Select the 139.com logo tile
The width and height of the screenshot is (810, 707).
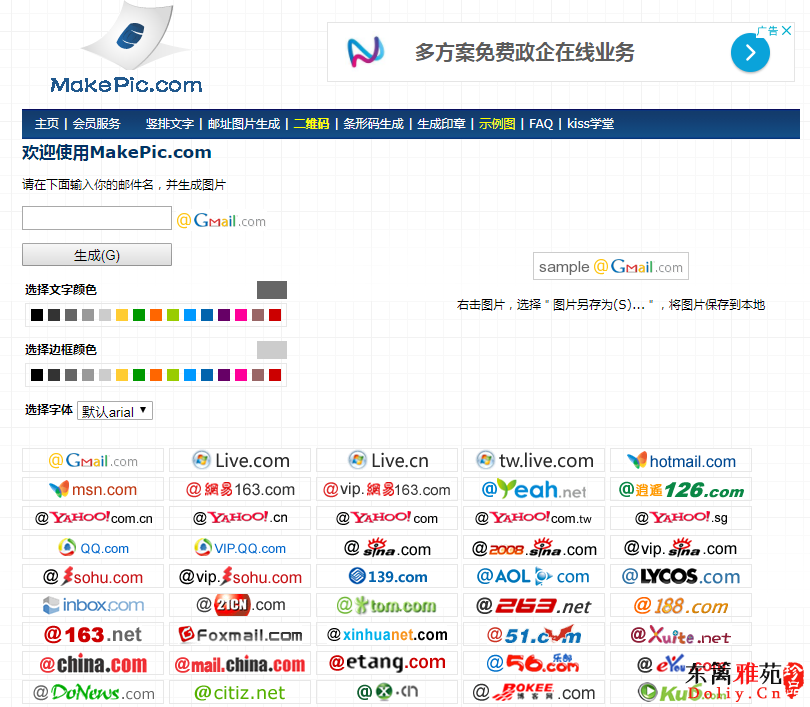click(387, 576)
